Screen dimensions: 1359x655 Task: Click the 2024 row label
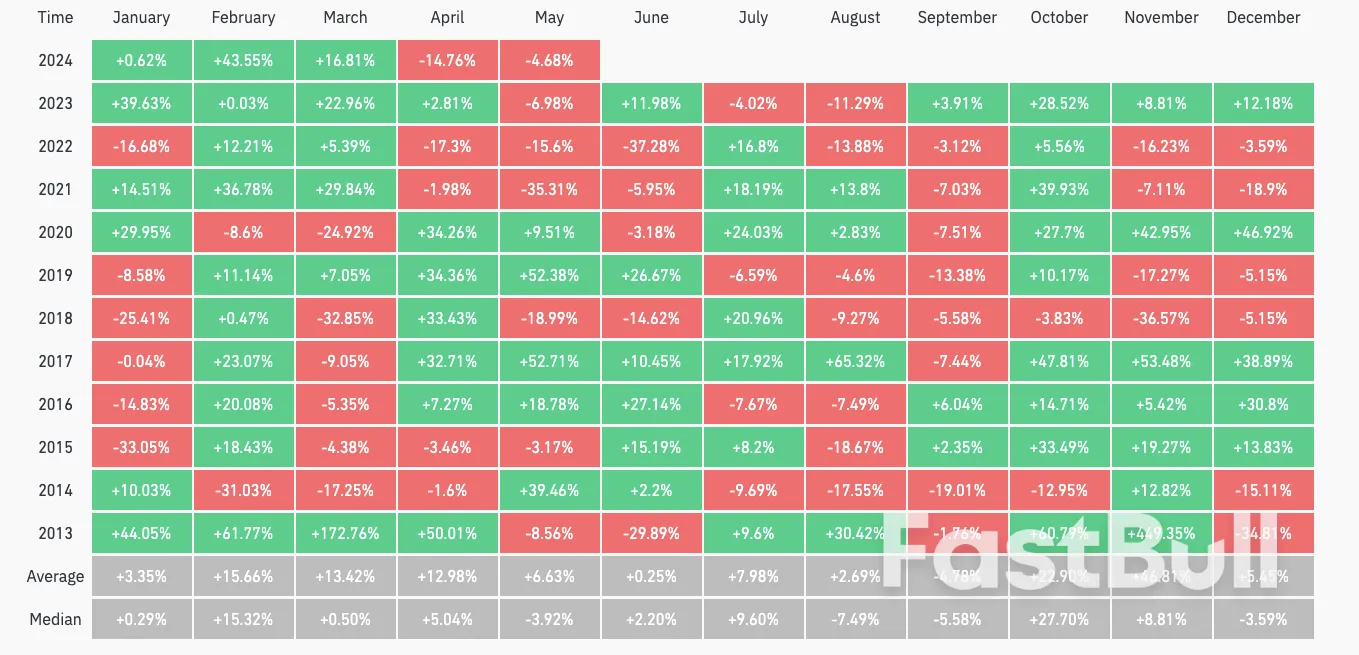pyautogui.click(x=55, y=61)
